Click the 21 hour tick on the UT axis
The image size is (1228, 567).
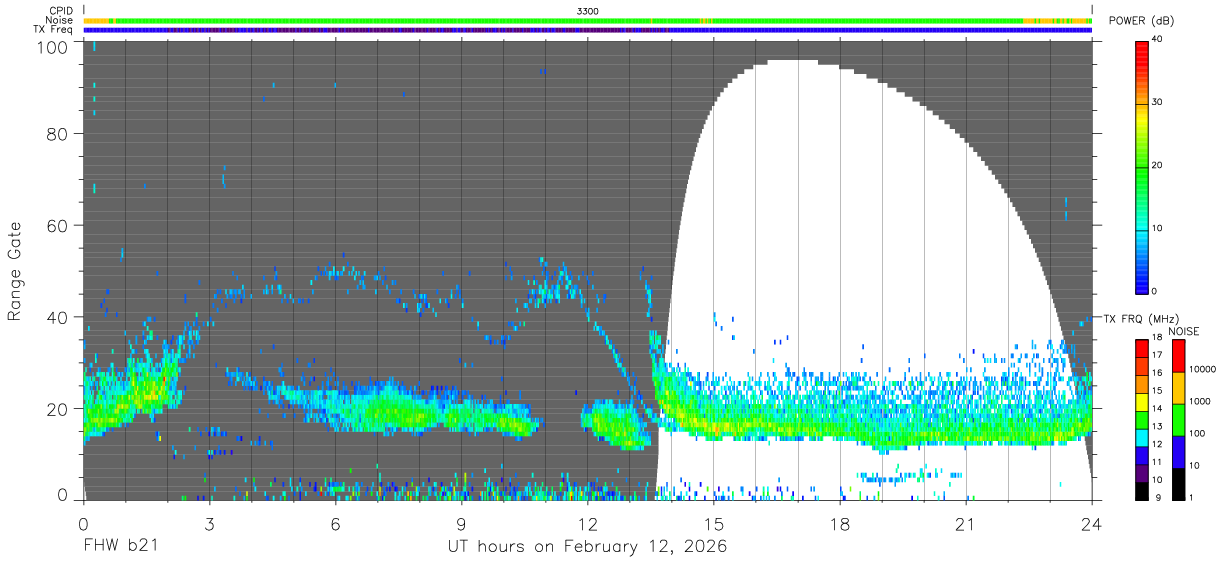[966, 523]
